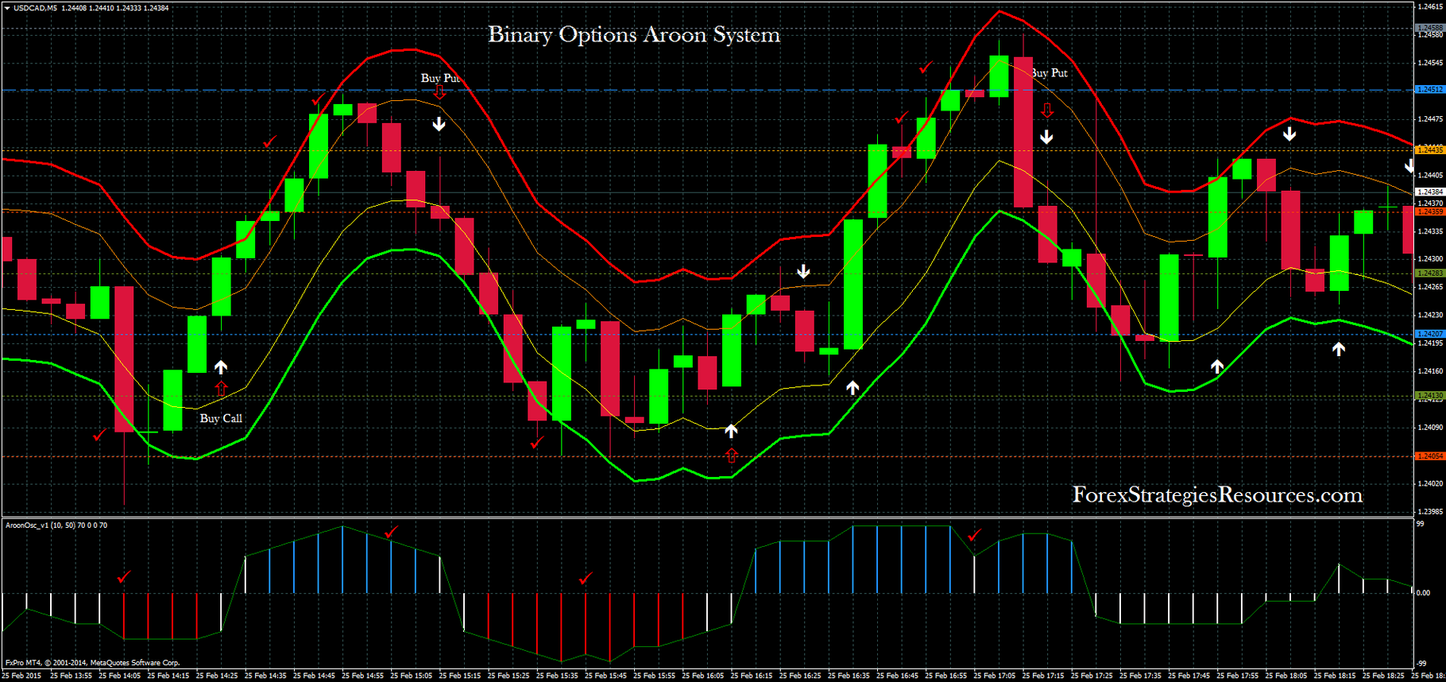This screenshot has height=682, width=1446.
Task: Click the 1.24335 price scale value
Action: (1431, 231)
